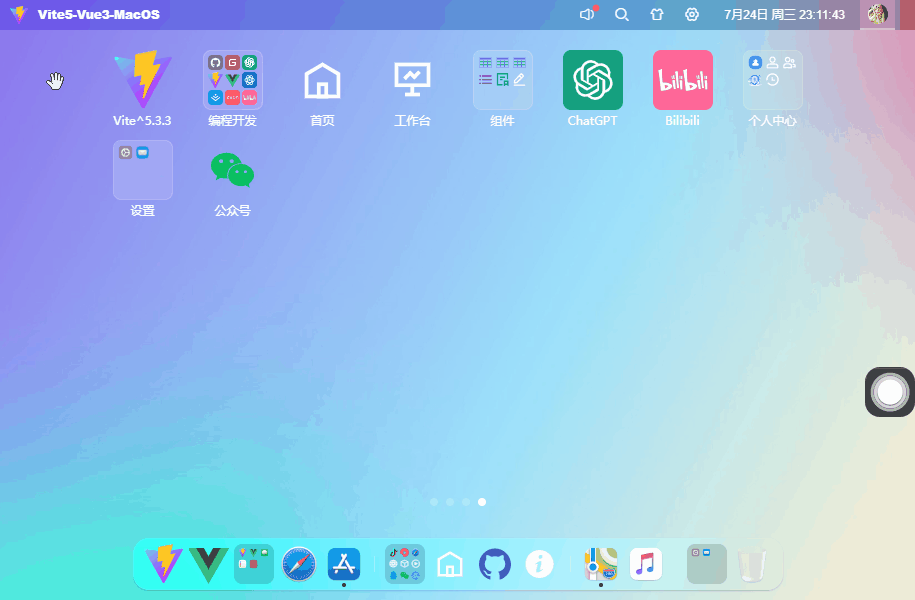
Task: Open the Vite^5.3.3 desktop app
Action: pos(143,80)
